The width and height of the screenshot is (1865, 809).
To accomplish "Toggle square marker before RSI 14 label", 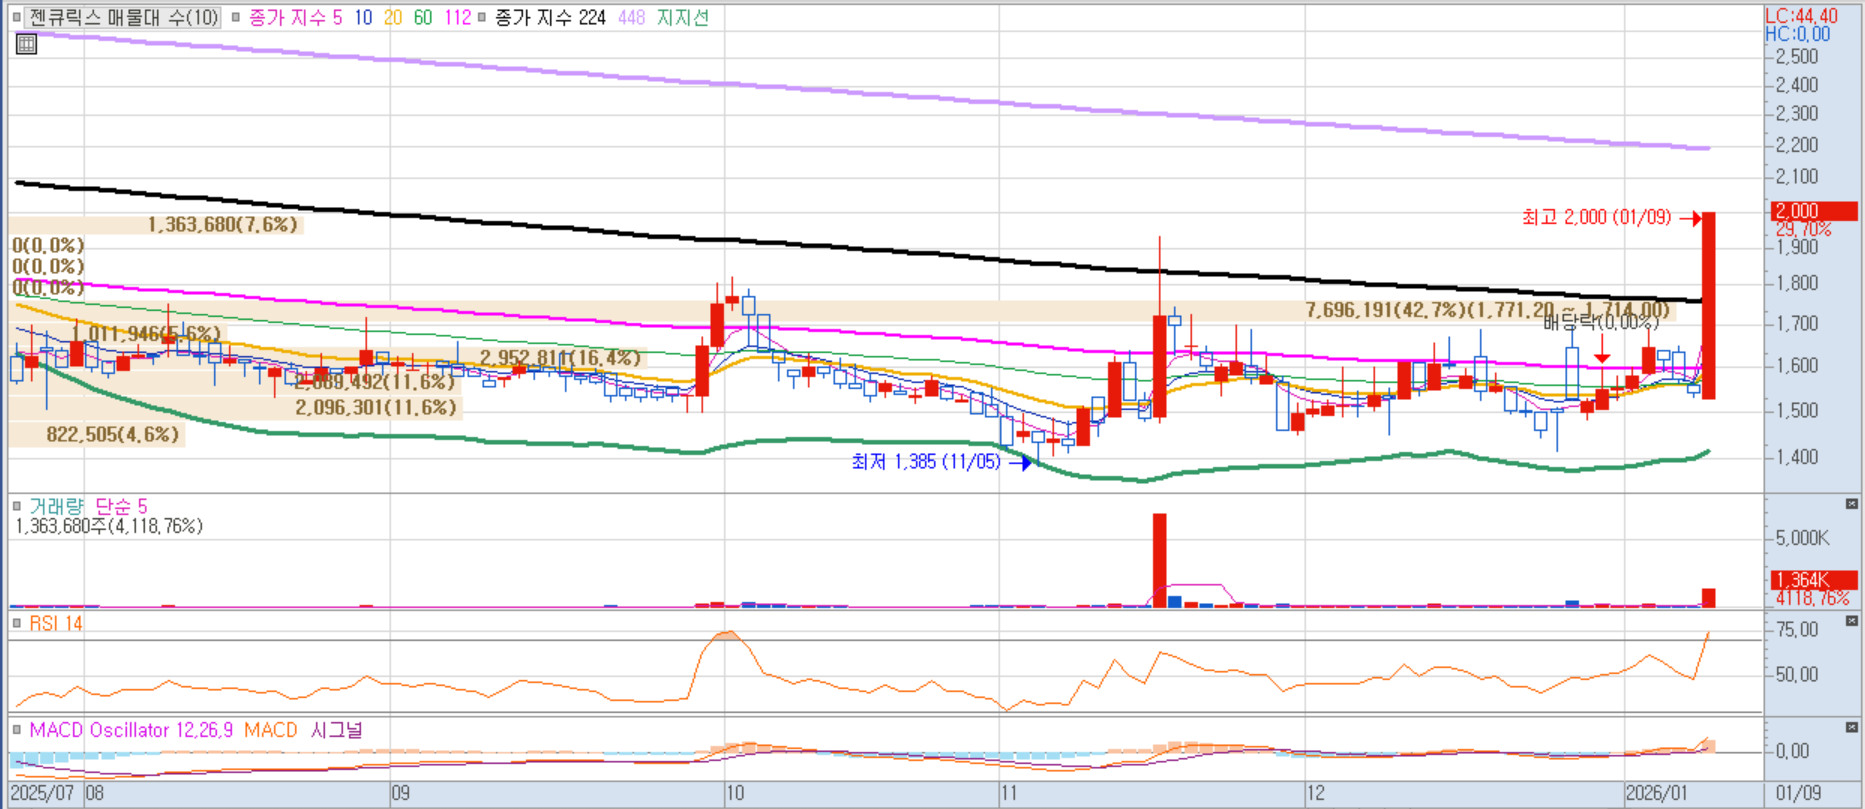I will 17,623.
